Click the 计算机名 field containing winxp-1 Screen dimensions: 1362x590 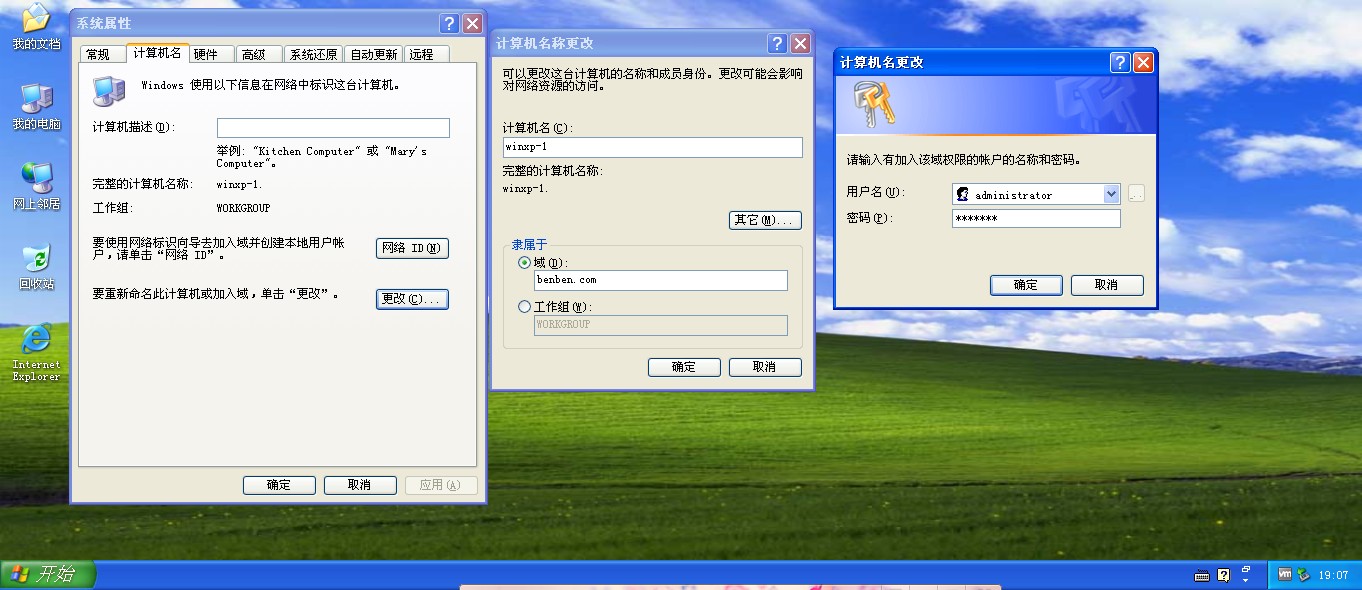tap(652, 147)
